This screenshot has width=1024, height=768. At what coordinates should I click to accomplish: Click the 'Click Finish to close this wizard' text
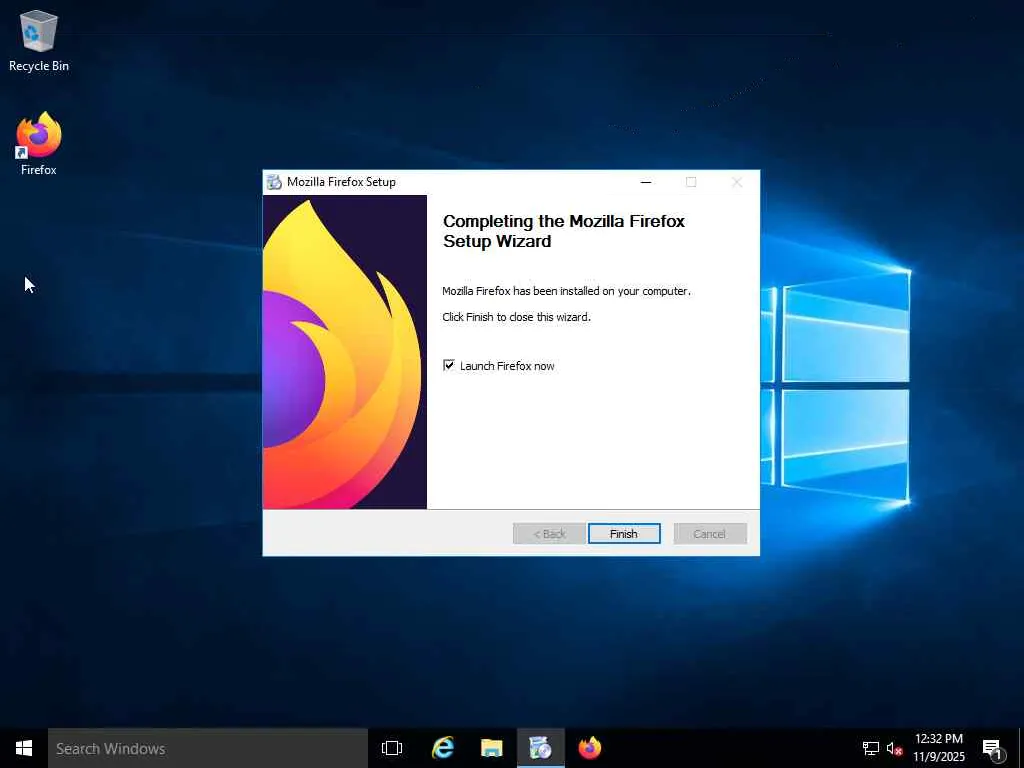[516, 317]
